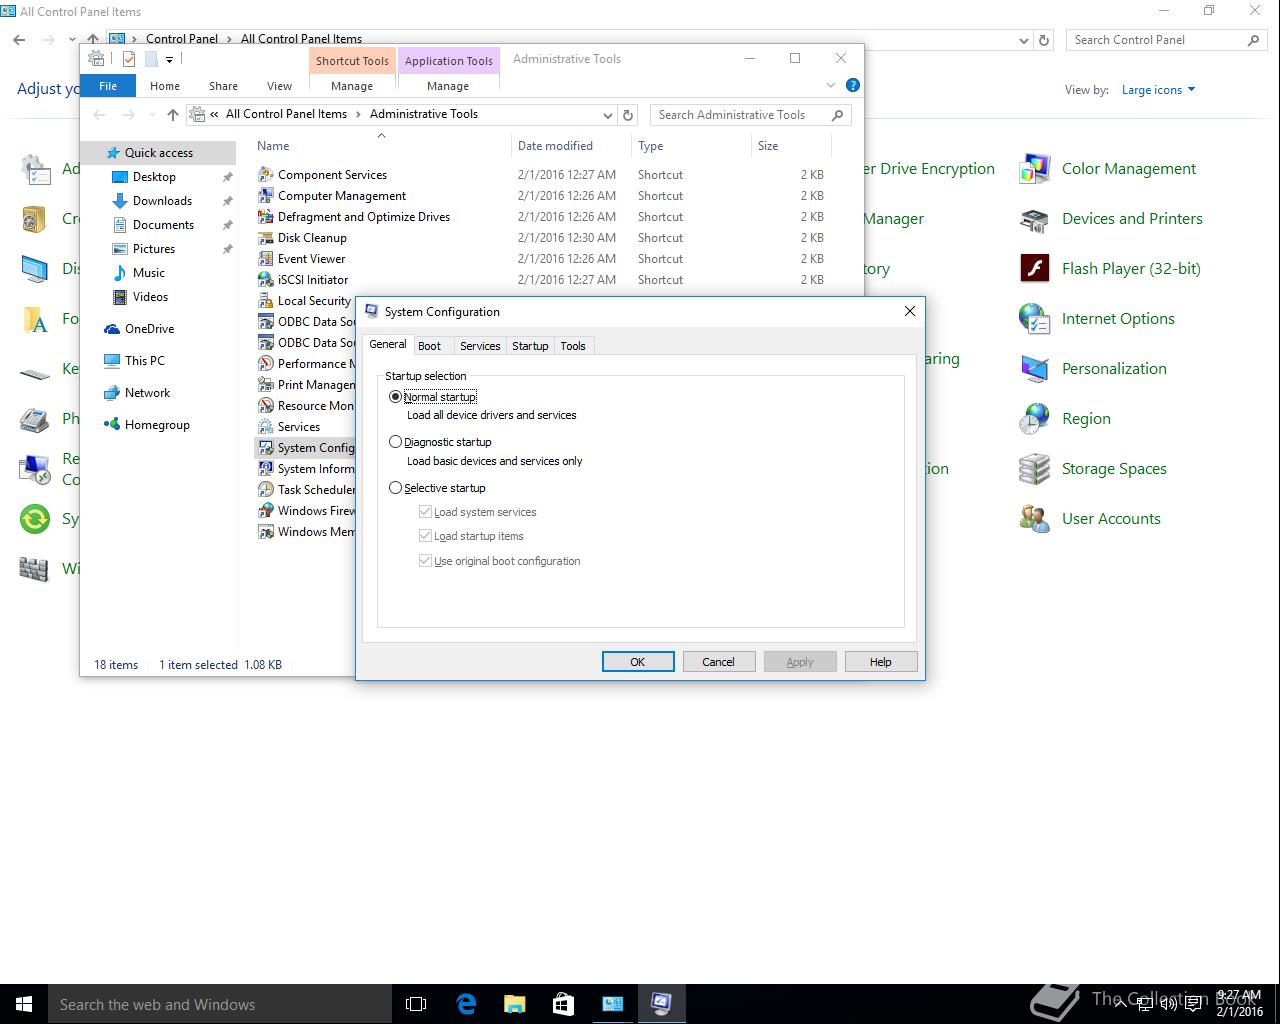
Task: Open Action Center notification icon
Action: point(1193,1004)
